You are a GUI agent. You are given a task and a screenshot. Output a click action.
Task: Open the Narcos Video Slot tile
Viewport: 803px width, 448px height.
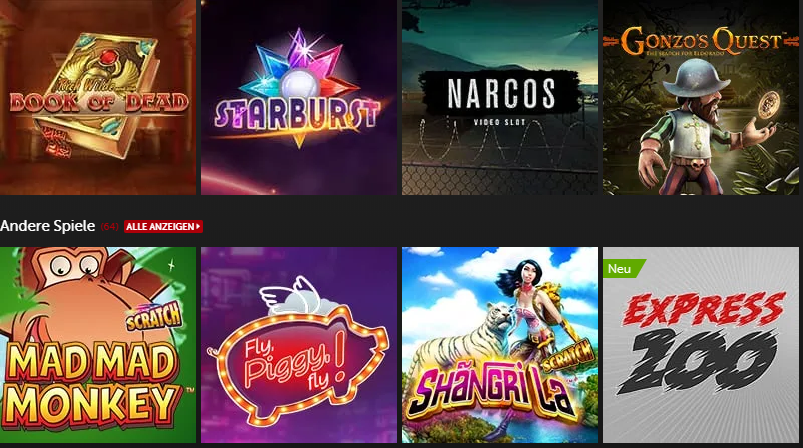pos(500,97)
